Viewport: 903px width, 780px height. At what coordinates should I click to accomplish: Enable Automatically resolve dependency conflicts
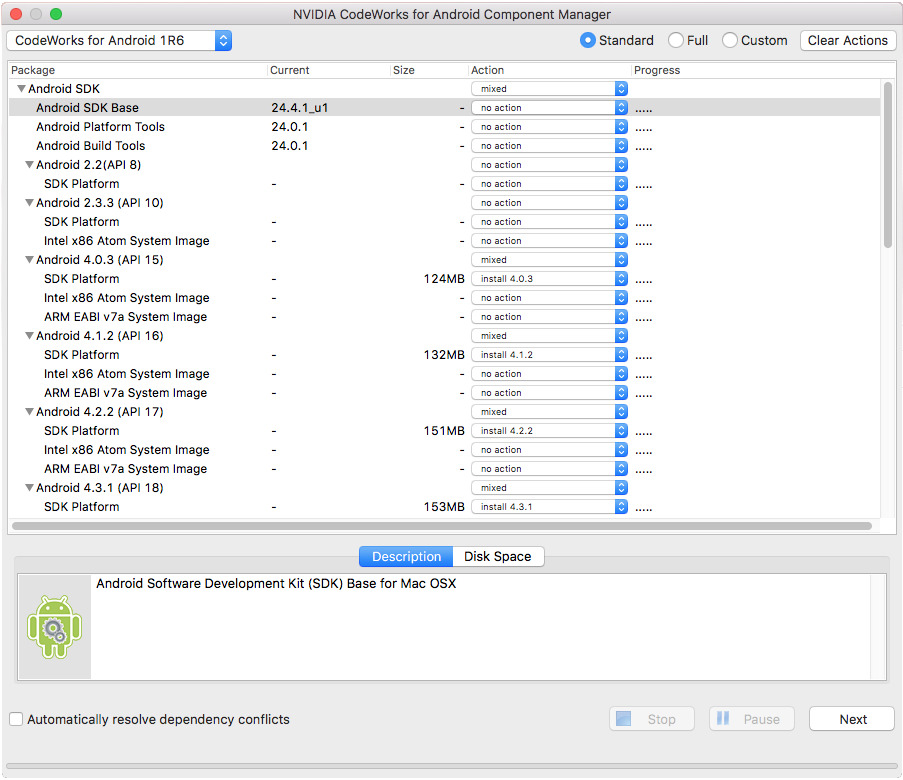tap(15, 718)
